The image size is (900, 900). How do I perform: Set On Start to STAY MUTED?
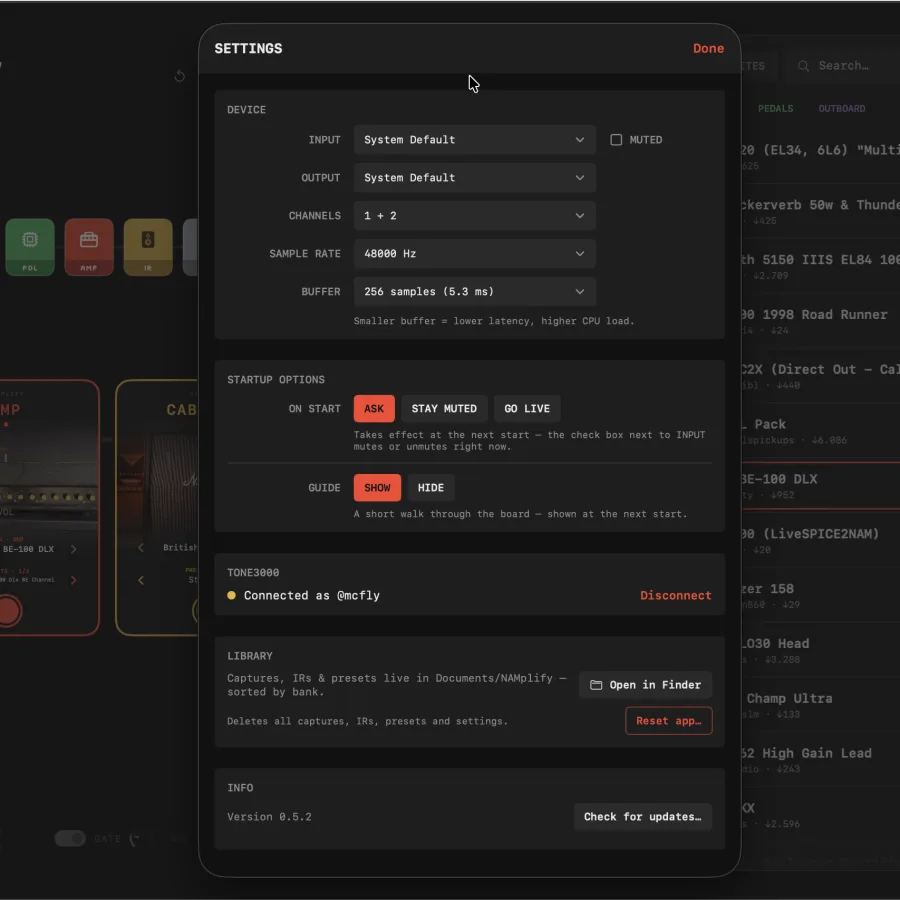pyautogui.click(x=444, y=409)
